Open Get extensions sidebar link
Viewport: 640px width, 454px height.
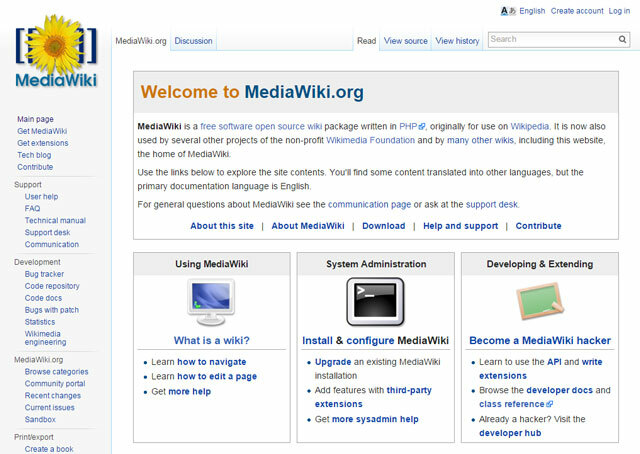click(42, 143)
